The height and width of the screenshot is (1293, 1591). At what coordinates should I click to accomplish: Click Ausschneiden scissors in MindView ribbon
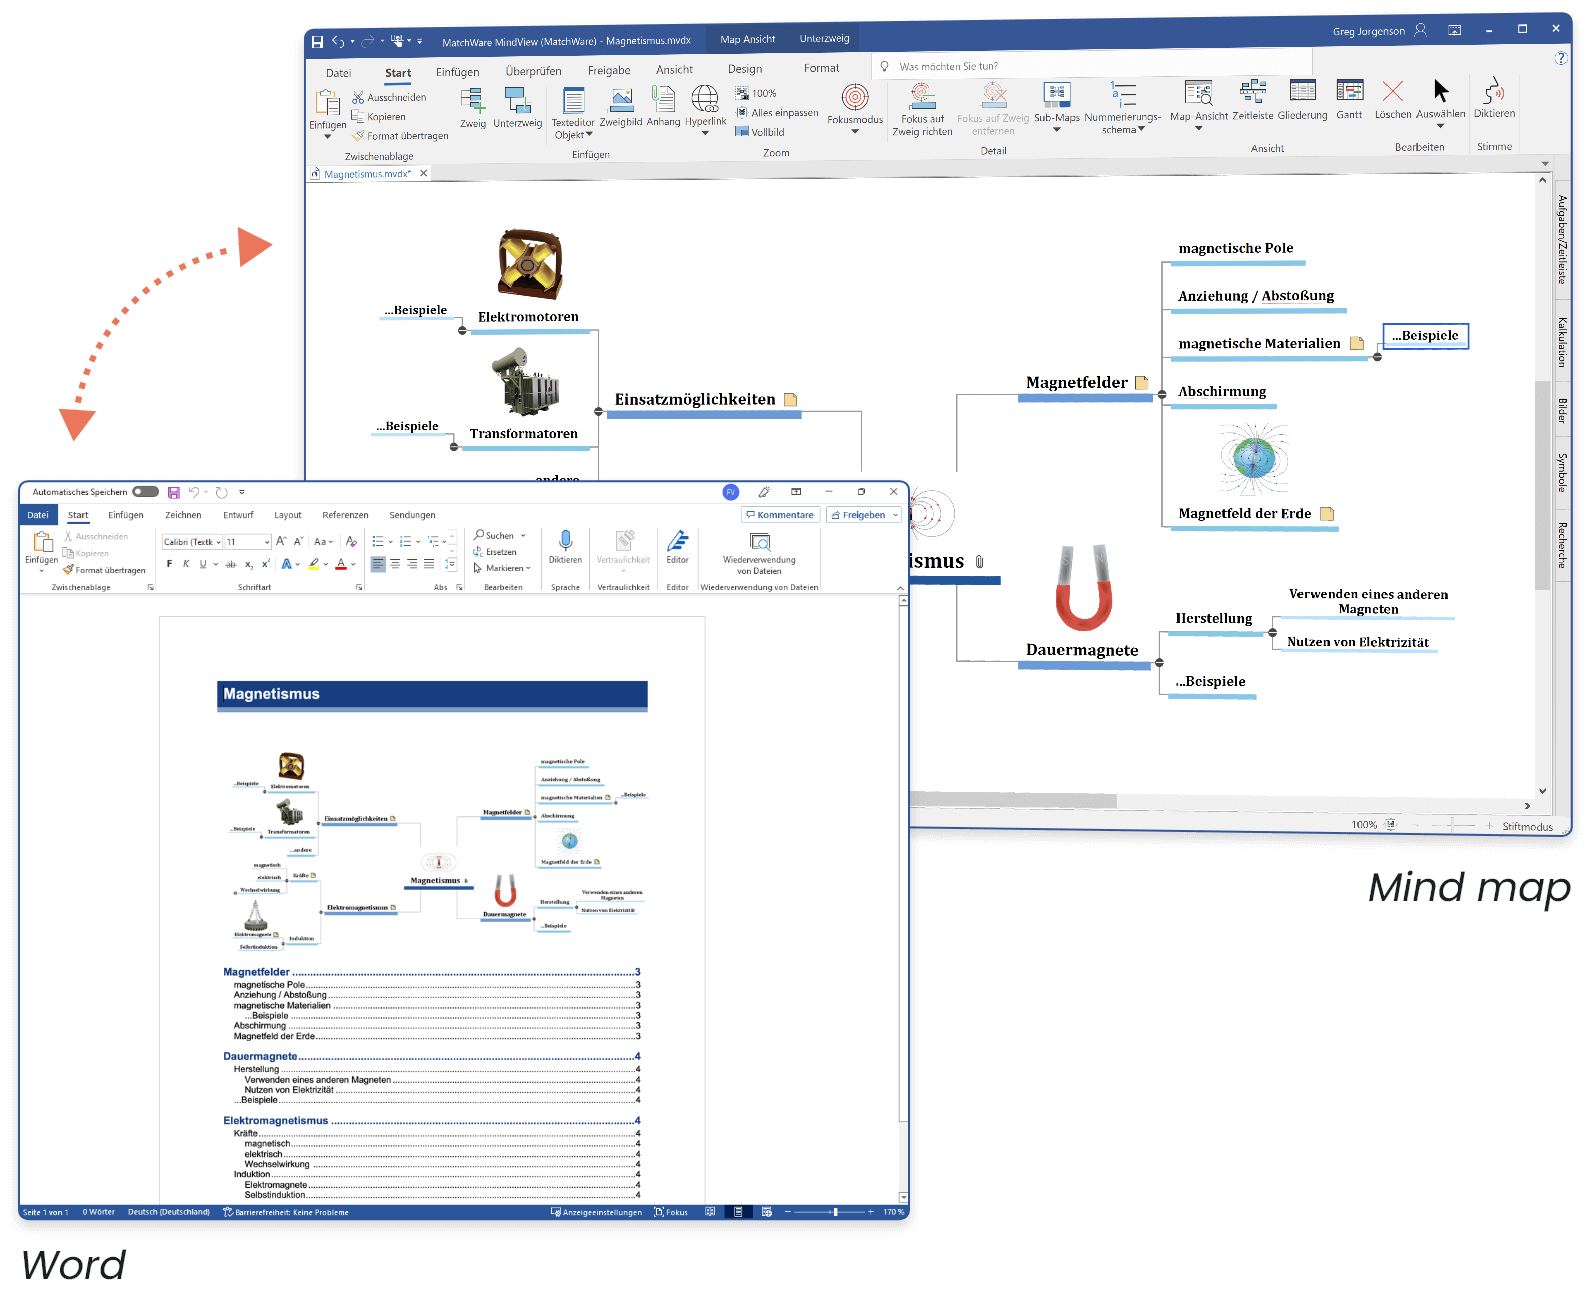[x=389, y=98]
